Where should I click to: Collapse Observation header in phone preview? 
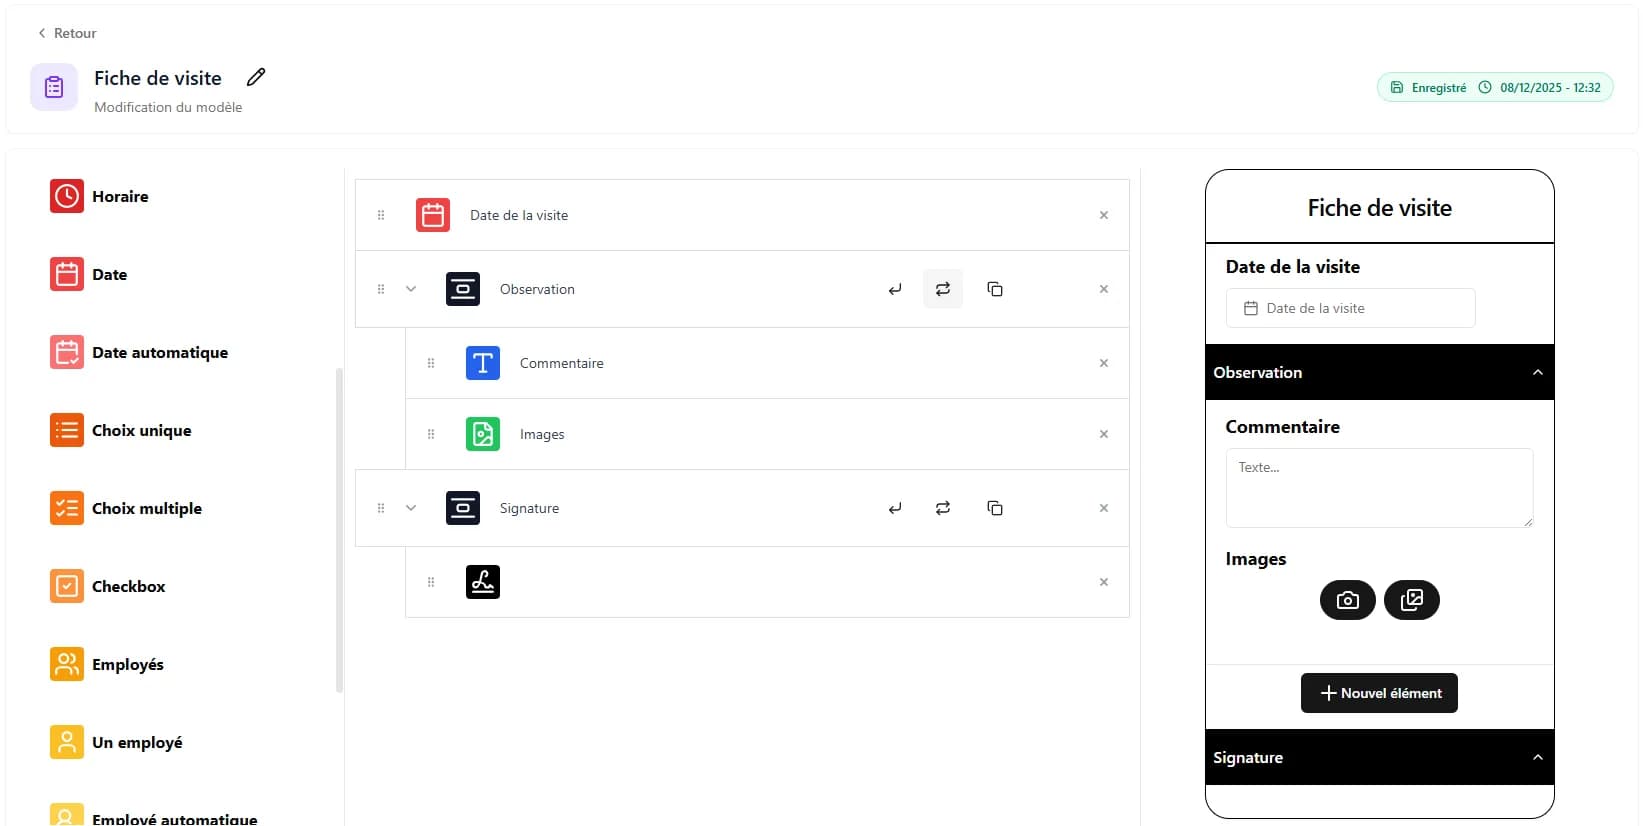tap(1537, 373)
